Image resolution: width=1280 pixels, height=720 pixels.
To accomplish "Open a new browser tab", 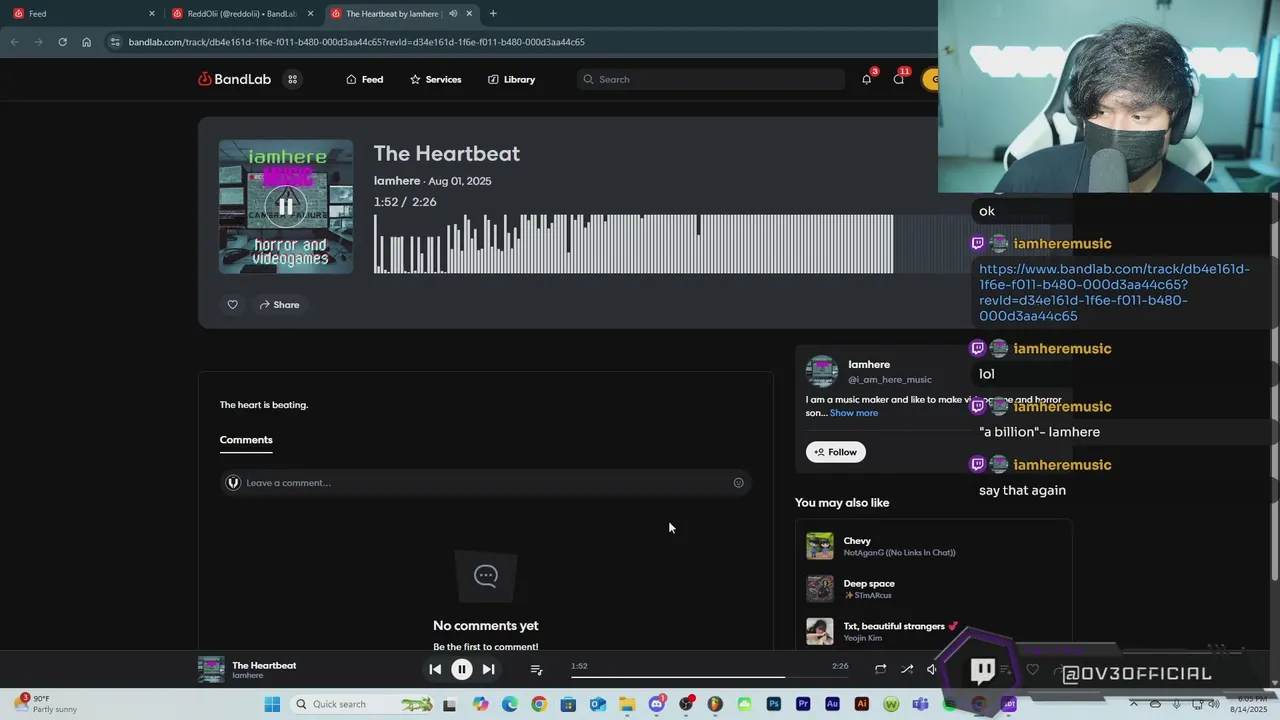I will pos(493,13).
